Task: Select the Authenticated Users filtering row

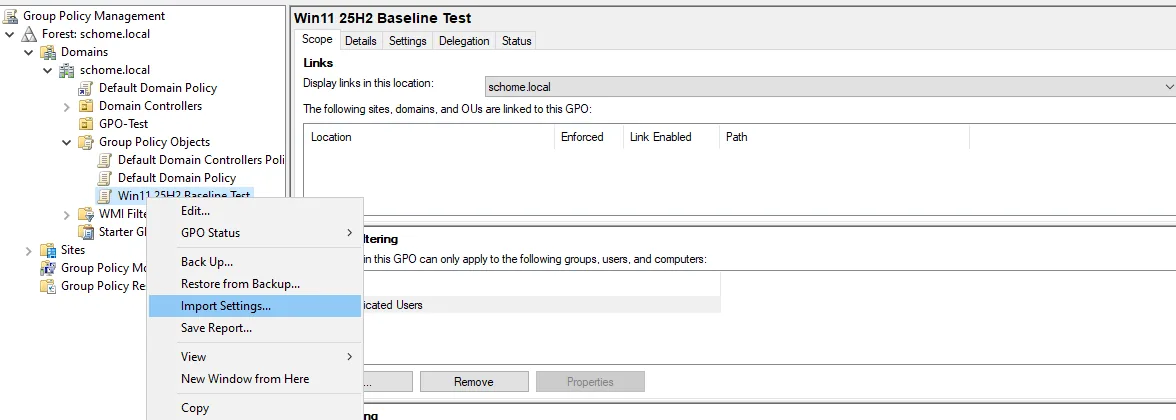Action: tap(540, 305)
